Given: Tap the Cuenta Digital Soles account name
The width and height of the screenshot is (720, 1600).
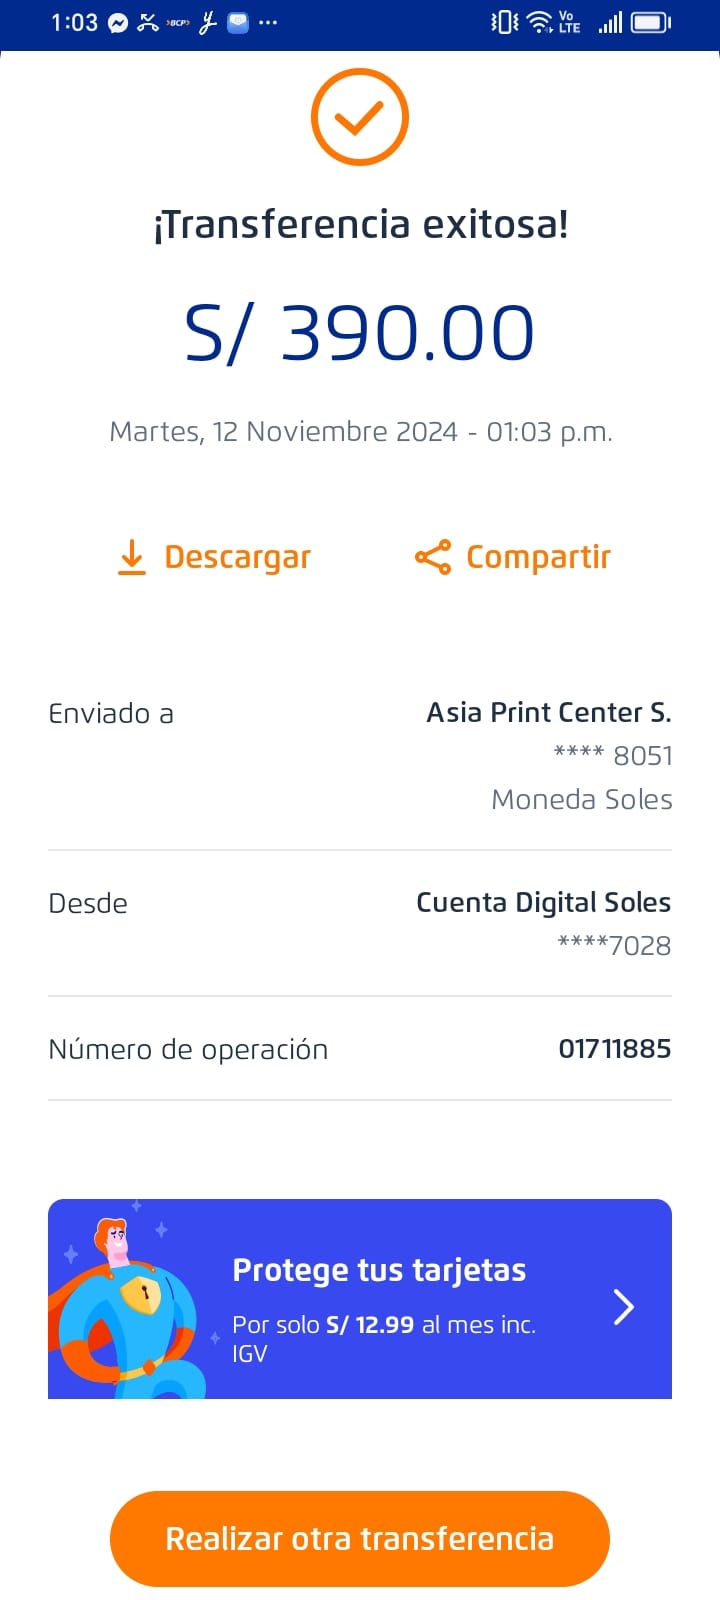Looking at the screenshot, I should pos(543,902).
